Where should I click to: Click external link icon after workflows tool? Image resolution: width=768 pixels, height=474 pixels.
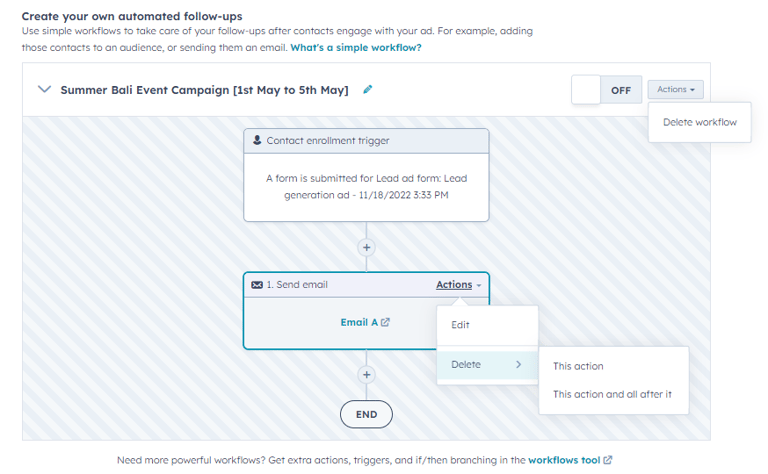click(x=608, y=460)
